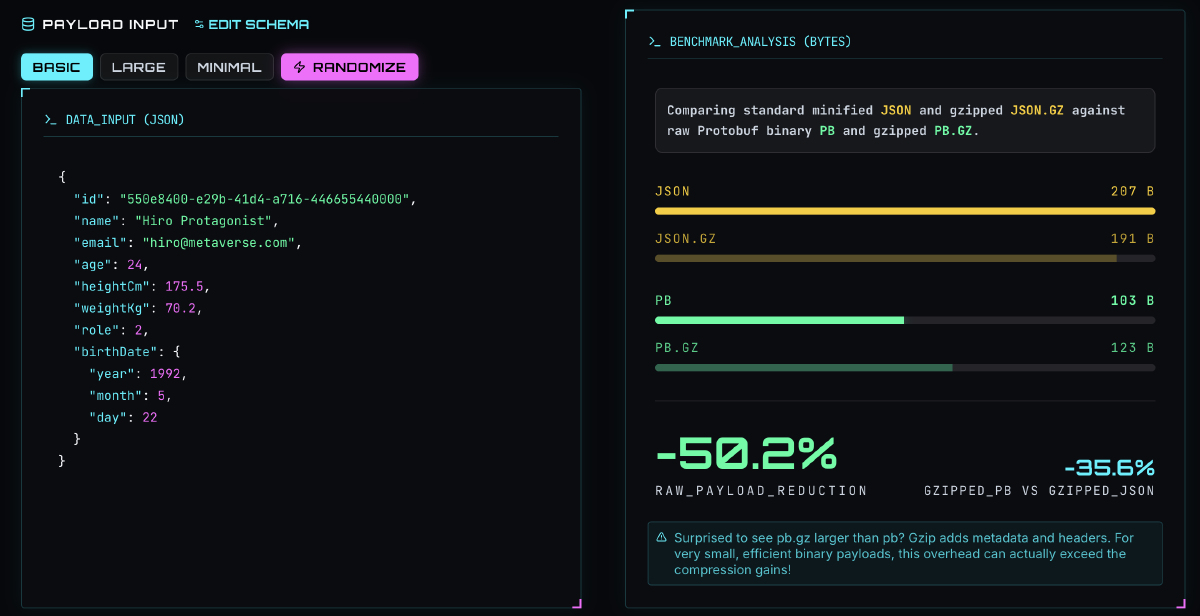Click the green PB size bar
1200x616 pixels.
click(905, 320)
